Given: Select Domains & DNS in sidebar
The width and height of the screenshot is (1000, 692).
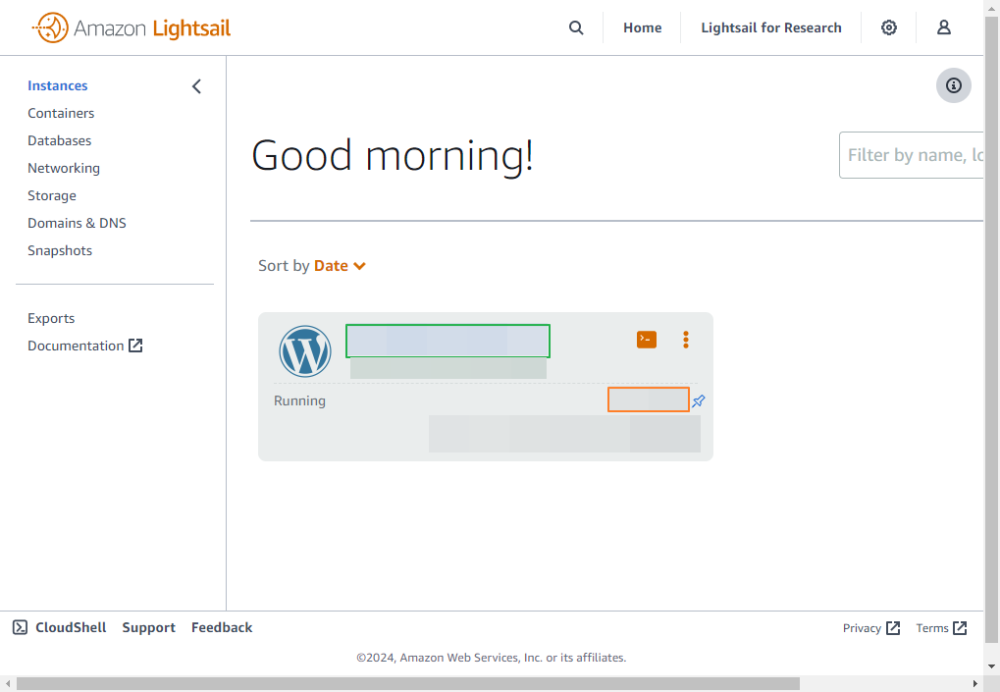Looking at the screenshot, I should (x=77, y=223).
